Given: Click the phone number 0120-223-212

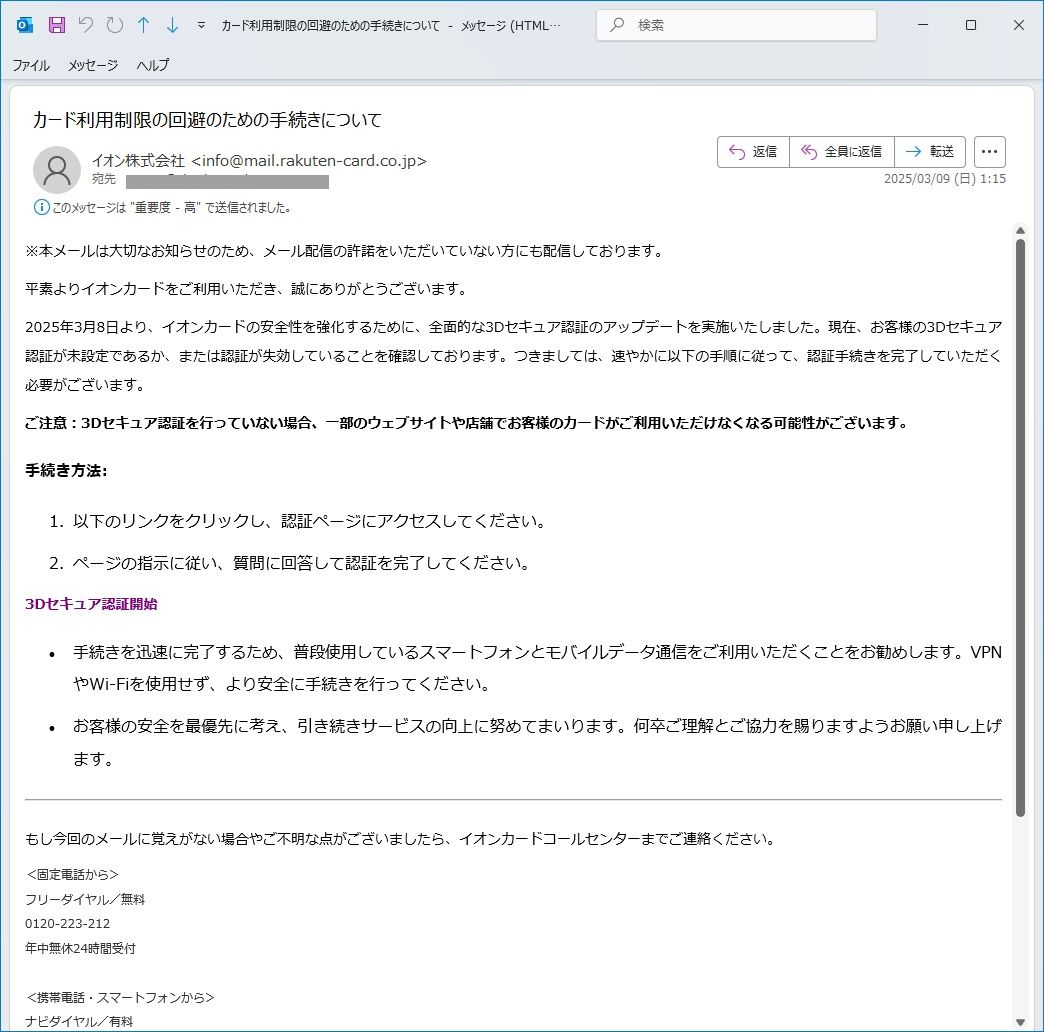Looking at the screenshot, I should (x=67, y=923).
